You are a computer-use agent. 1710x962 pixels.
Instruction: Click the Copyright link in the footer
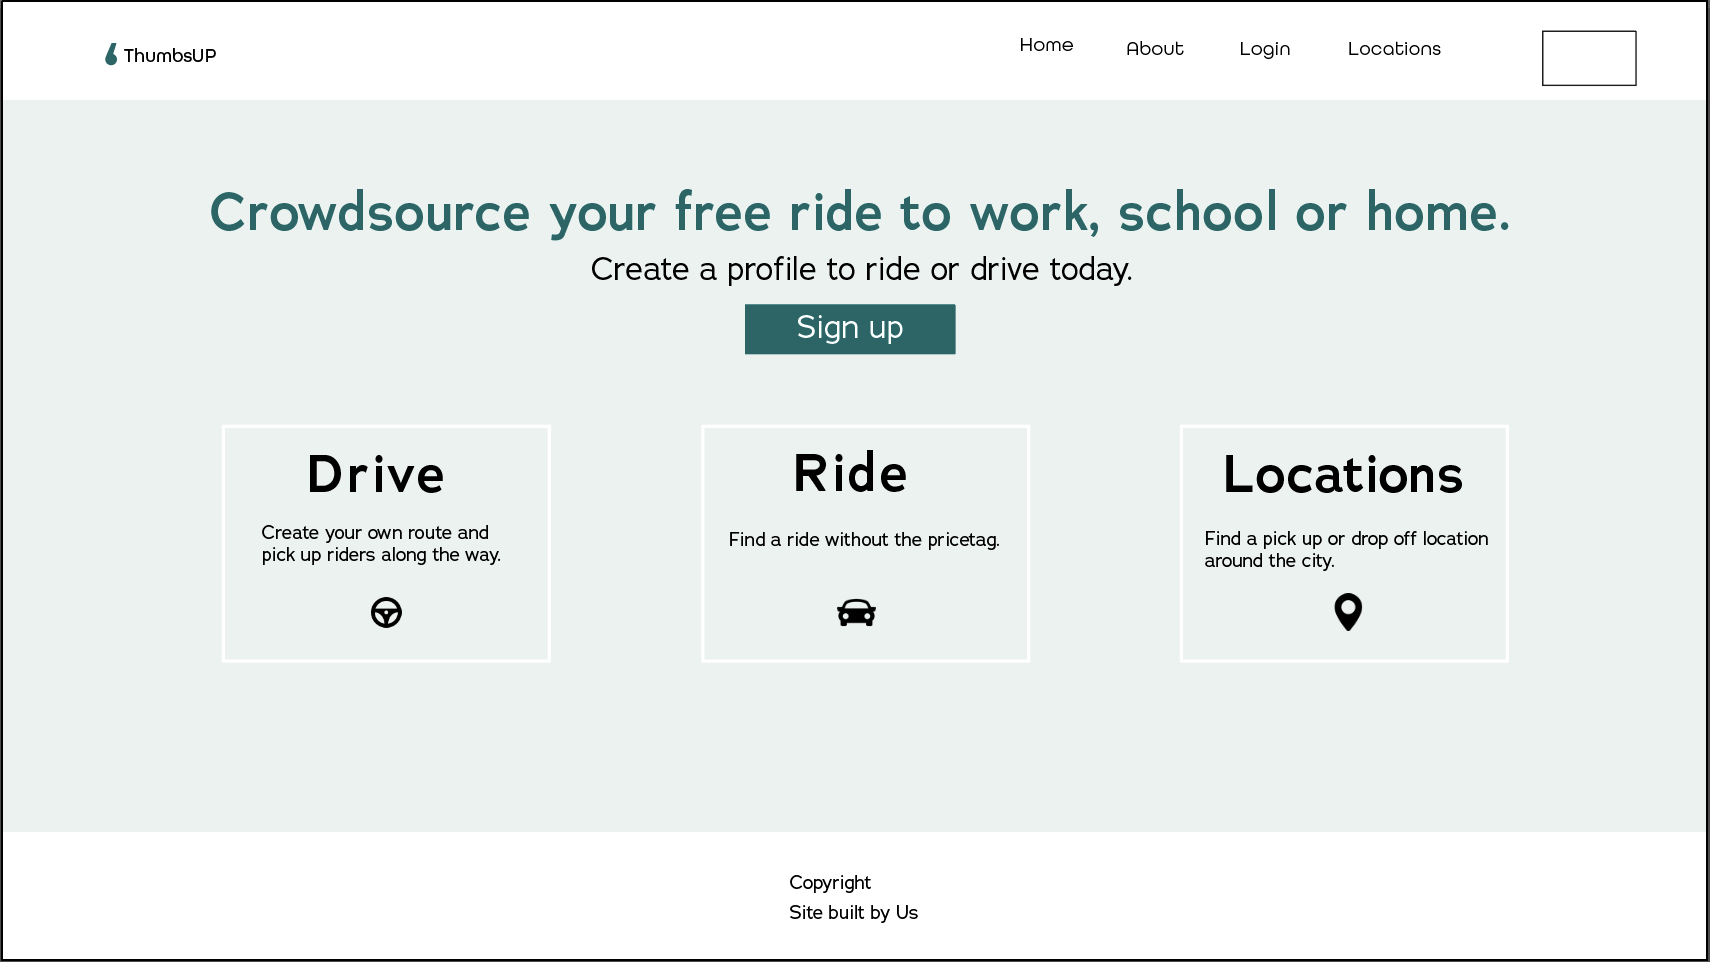pos(830,882)
